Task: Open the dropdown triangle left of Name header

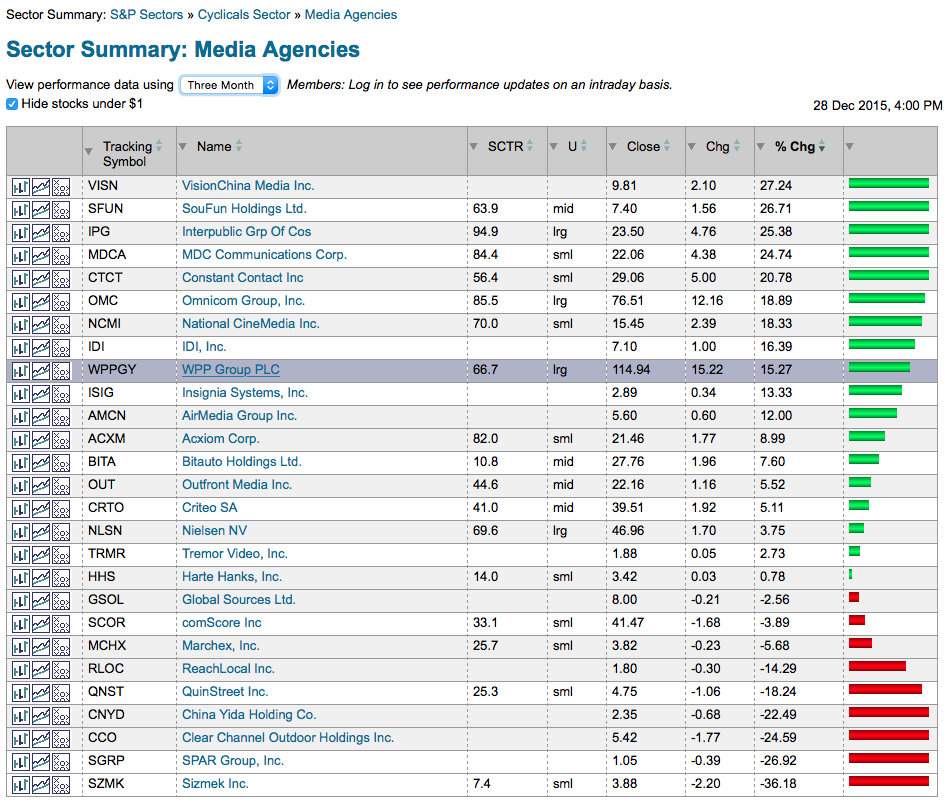Action: pyautogui.click(x=183, y=147)
